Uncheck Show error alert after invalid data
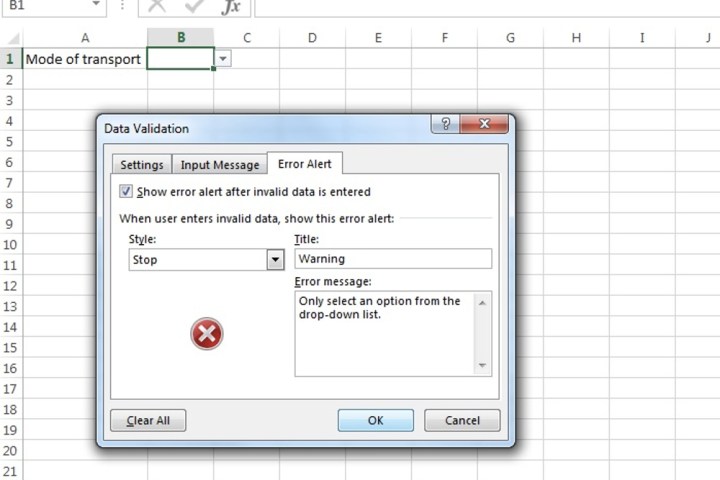720x480 pixels. 126,192
